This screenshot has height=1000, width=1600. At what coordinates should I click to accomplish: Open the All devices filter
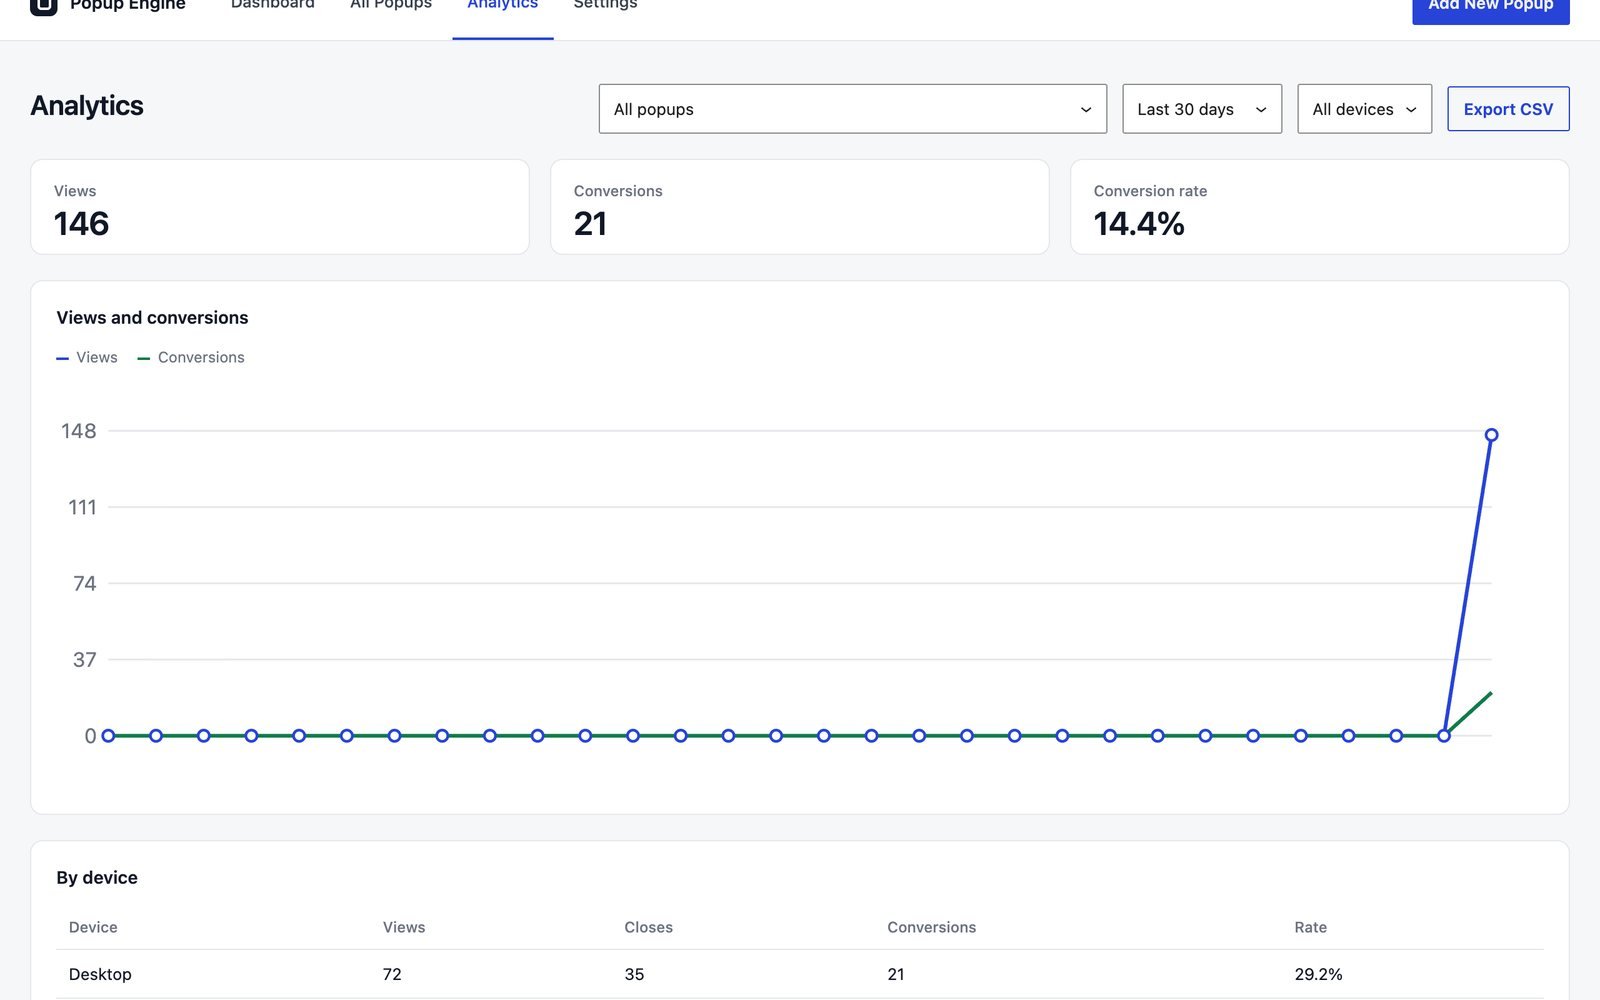pyautogui.click(x=1364, y=109)
